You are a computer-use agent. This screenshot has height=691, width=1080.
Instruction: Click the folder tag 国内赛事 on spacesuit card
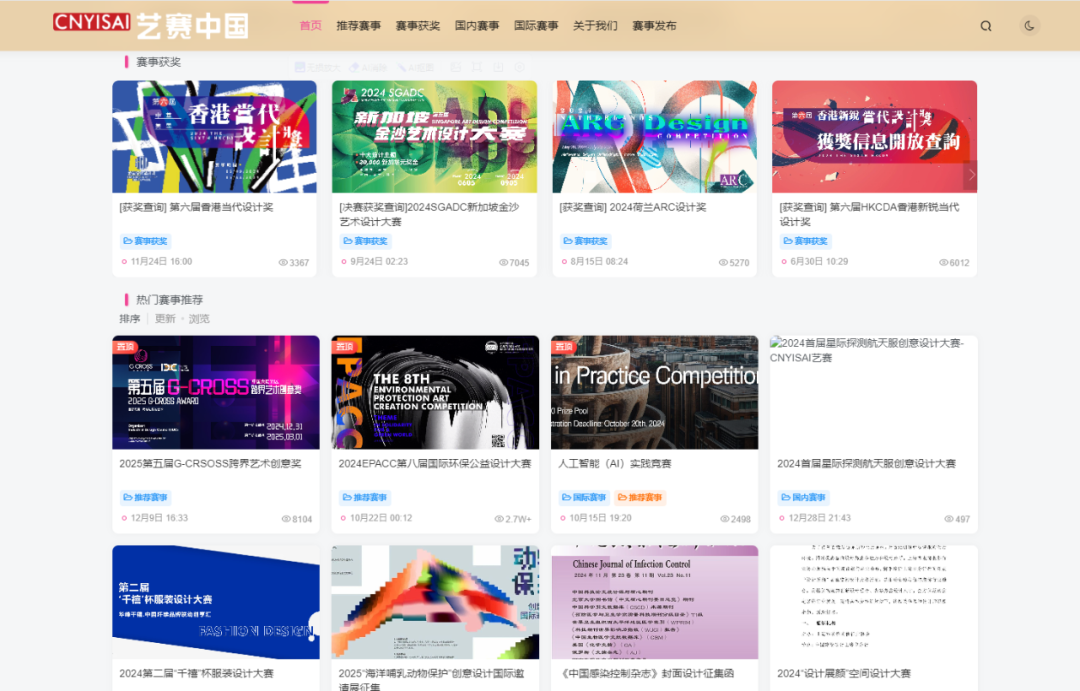click(805, 497)
